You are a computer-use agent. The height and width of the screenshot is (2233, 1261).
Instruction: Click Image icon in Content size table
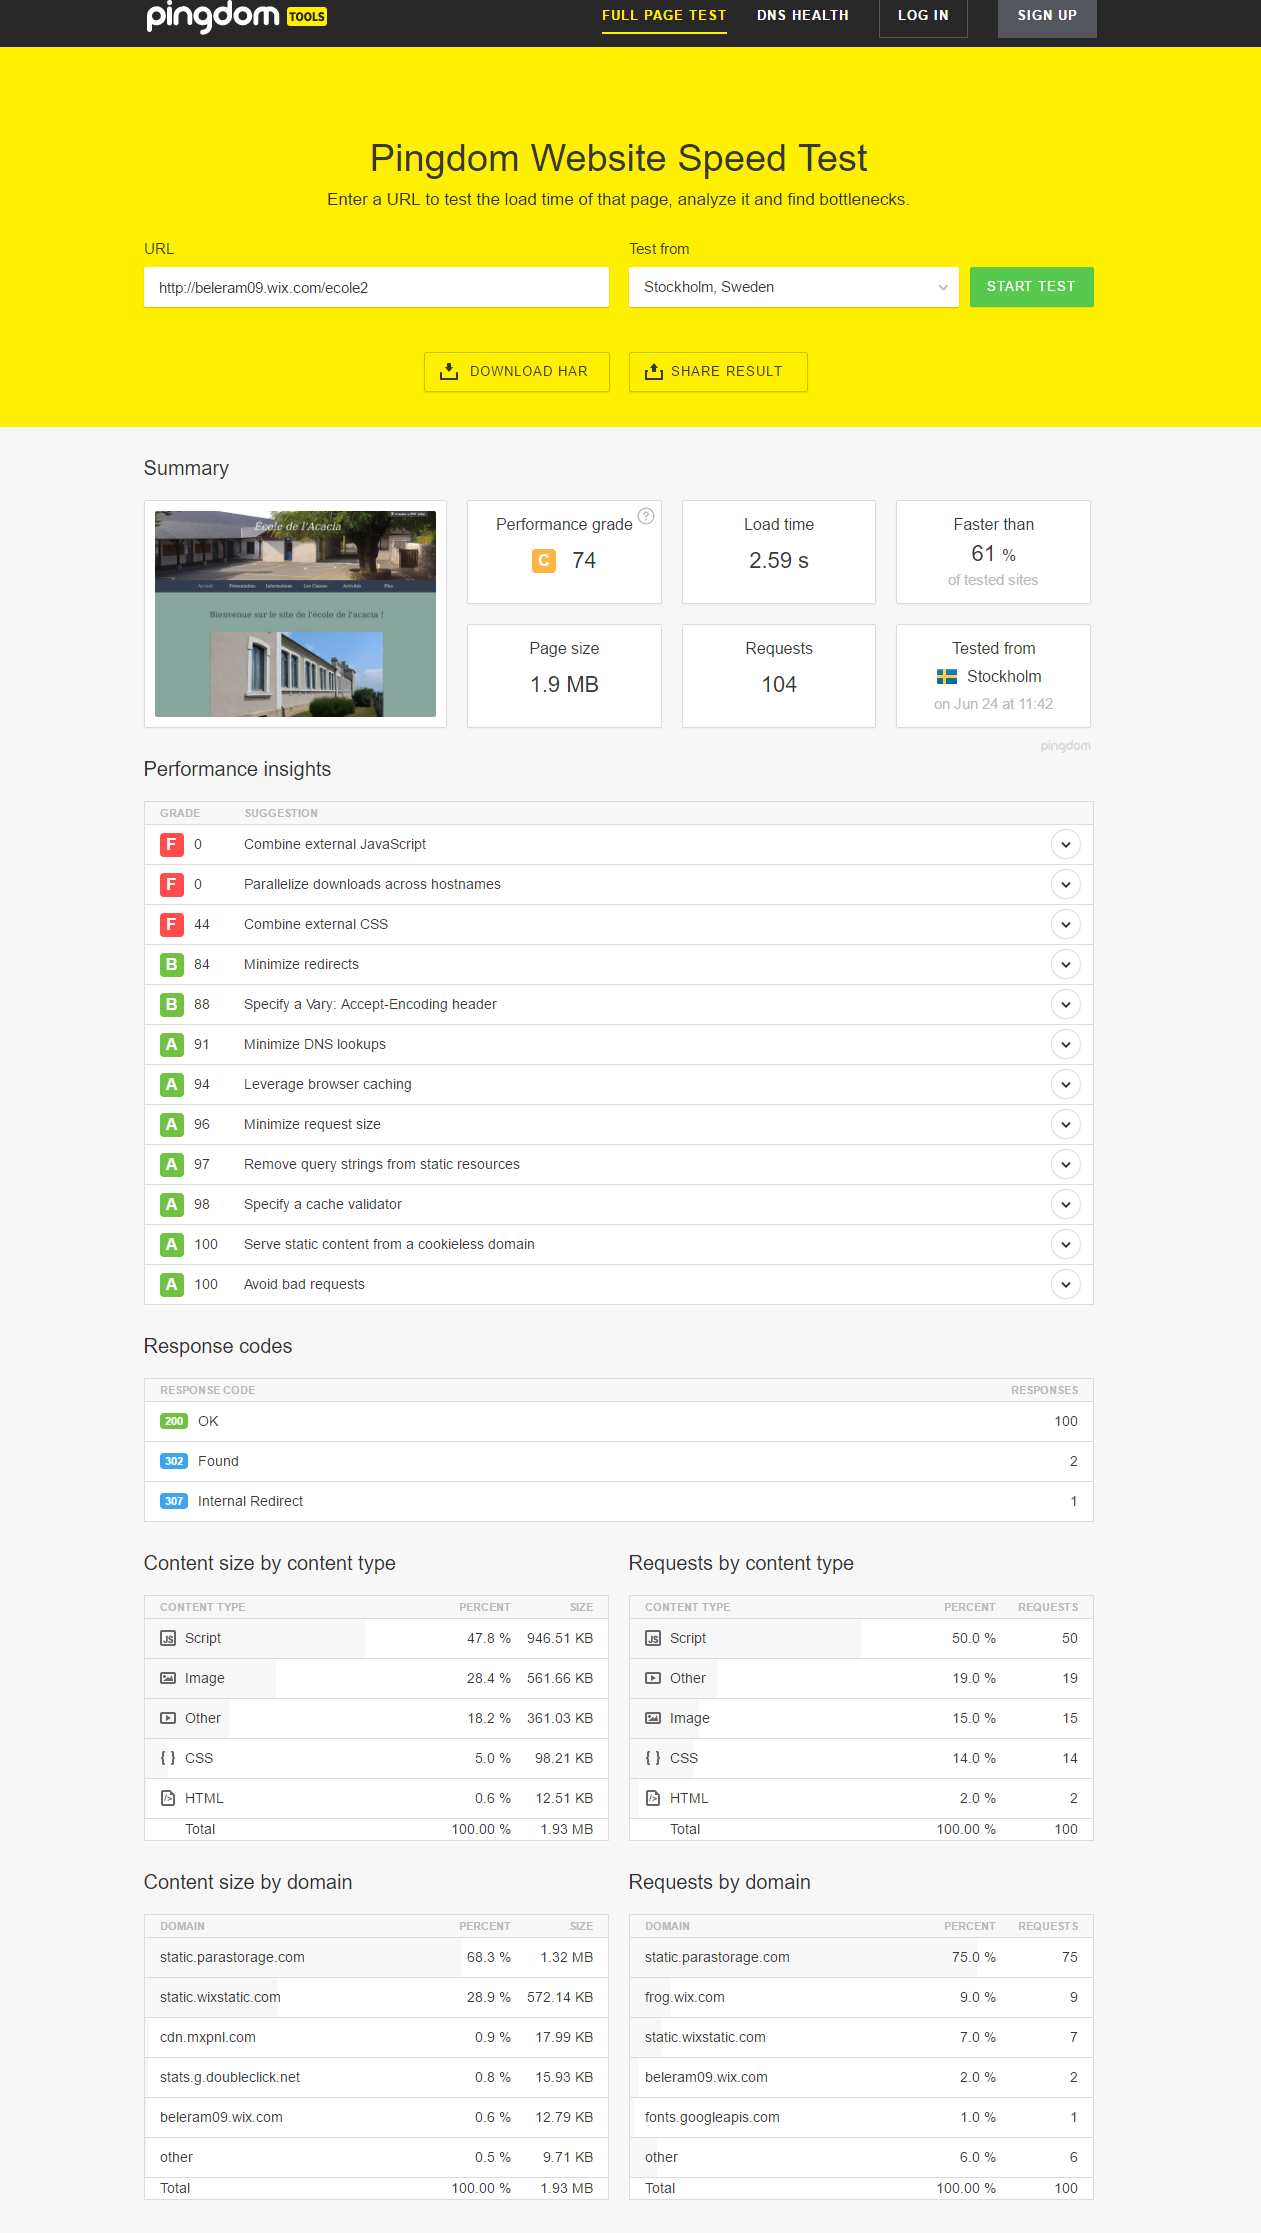[x=168, y=1678]
